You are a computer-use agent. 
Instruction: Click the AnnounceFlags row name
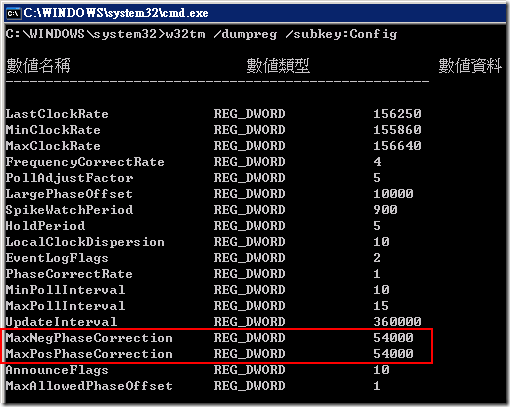(x=57, y=370)
